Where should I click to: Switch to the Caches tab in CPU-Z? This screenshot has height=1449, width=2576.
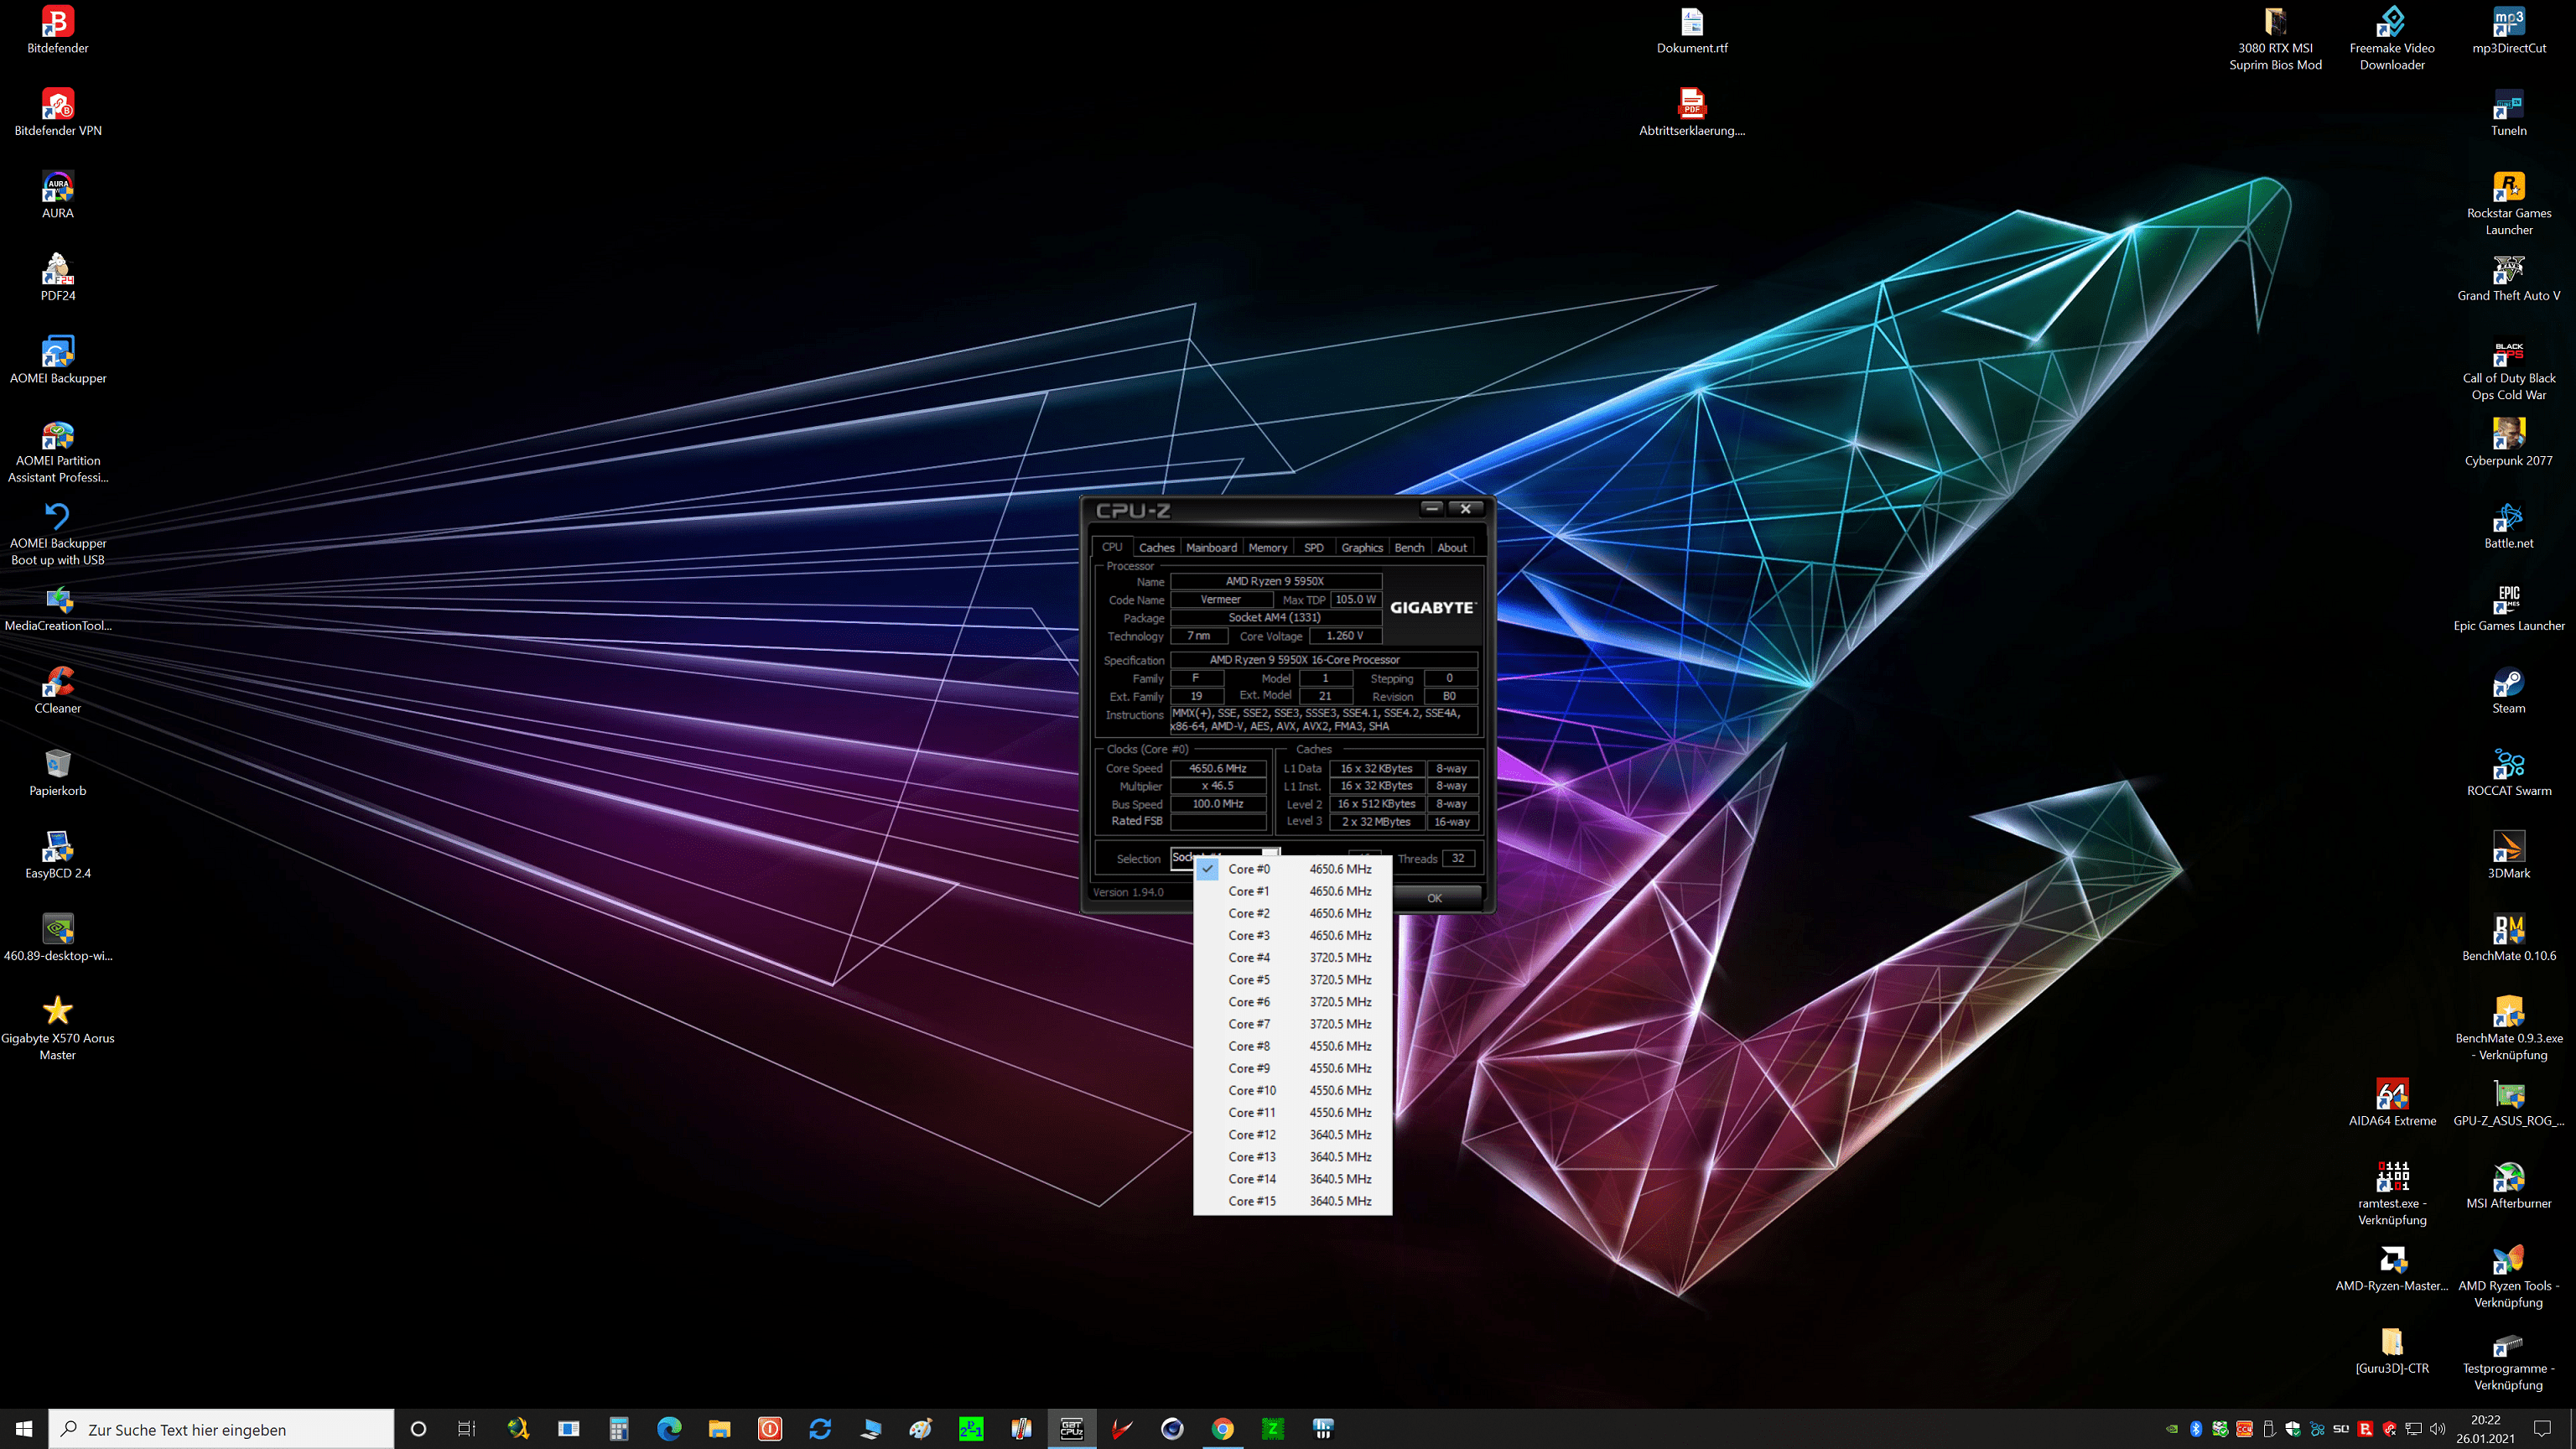(x=1156, y=547)
